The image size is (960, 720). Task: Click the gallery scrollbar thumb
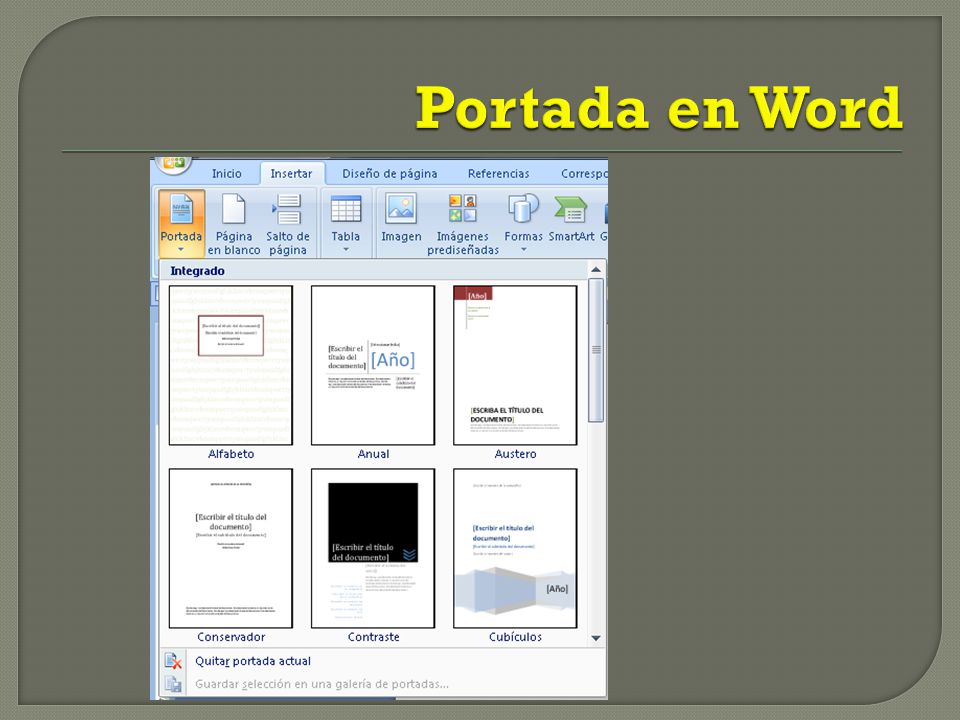(596, 350)
